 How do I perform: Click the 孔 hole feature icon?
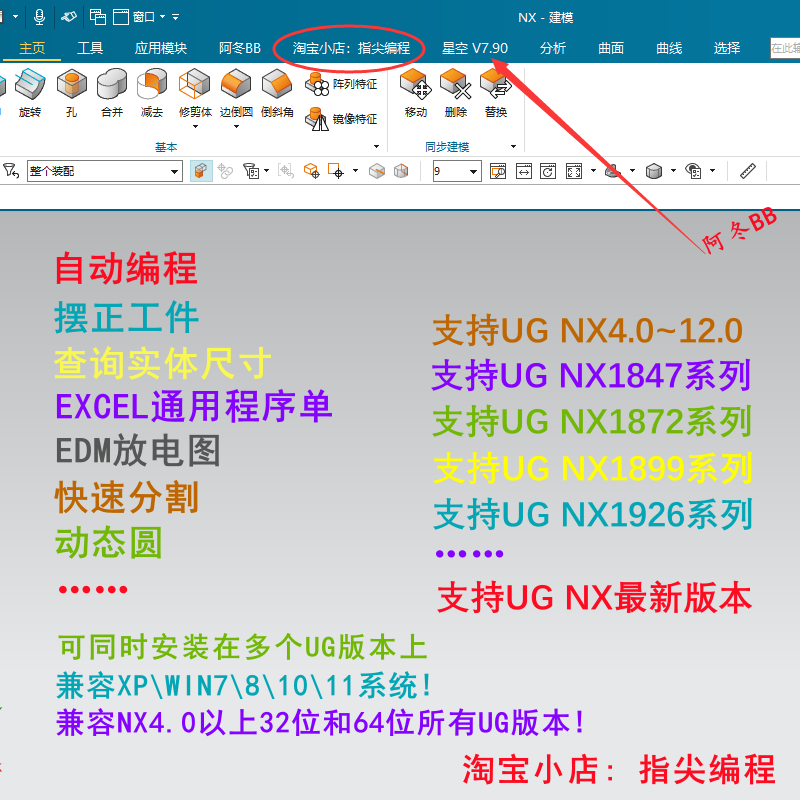[x=71, y=93]
